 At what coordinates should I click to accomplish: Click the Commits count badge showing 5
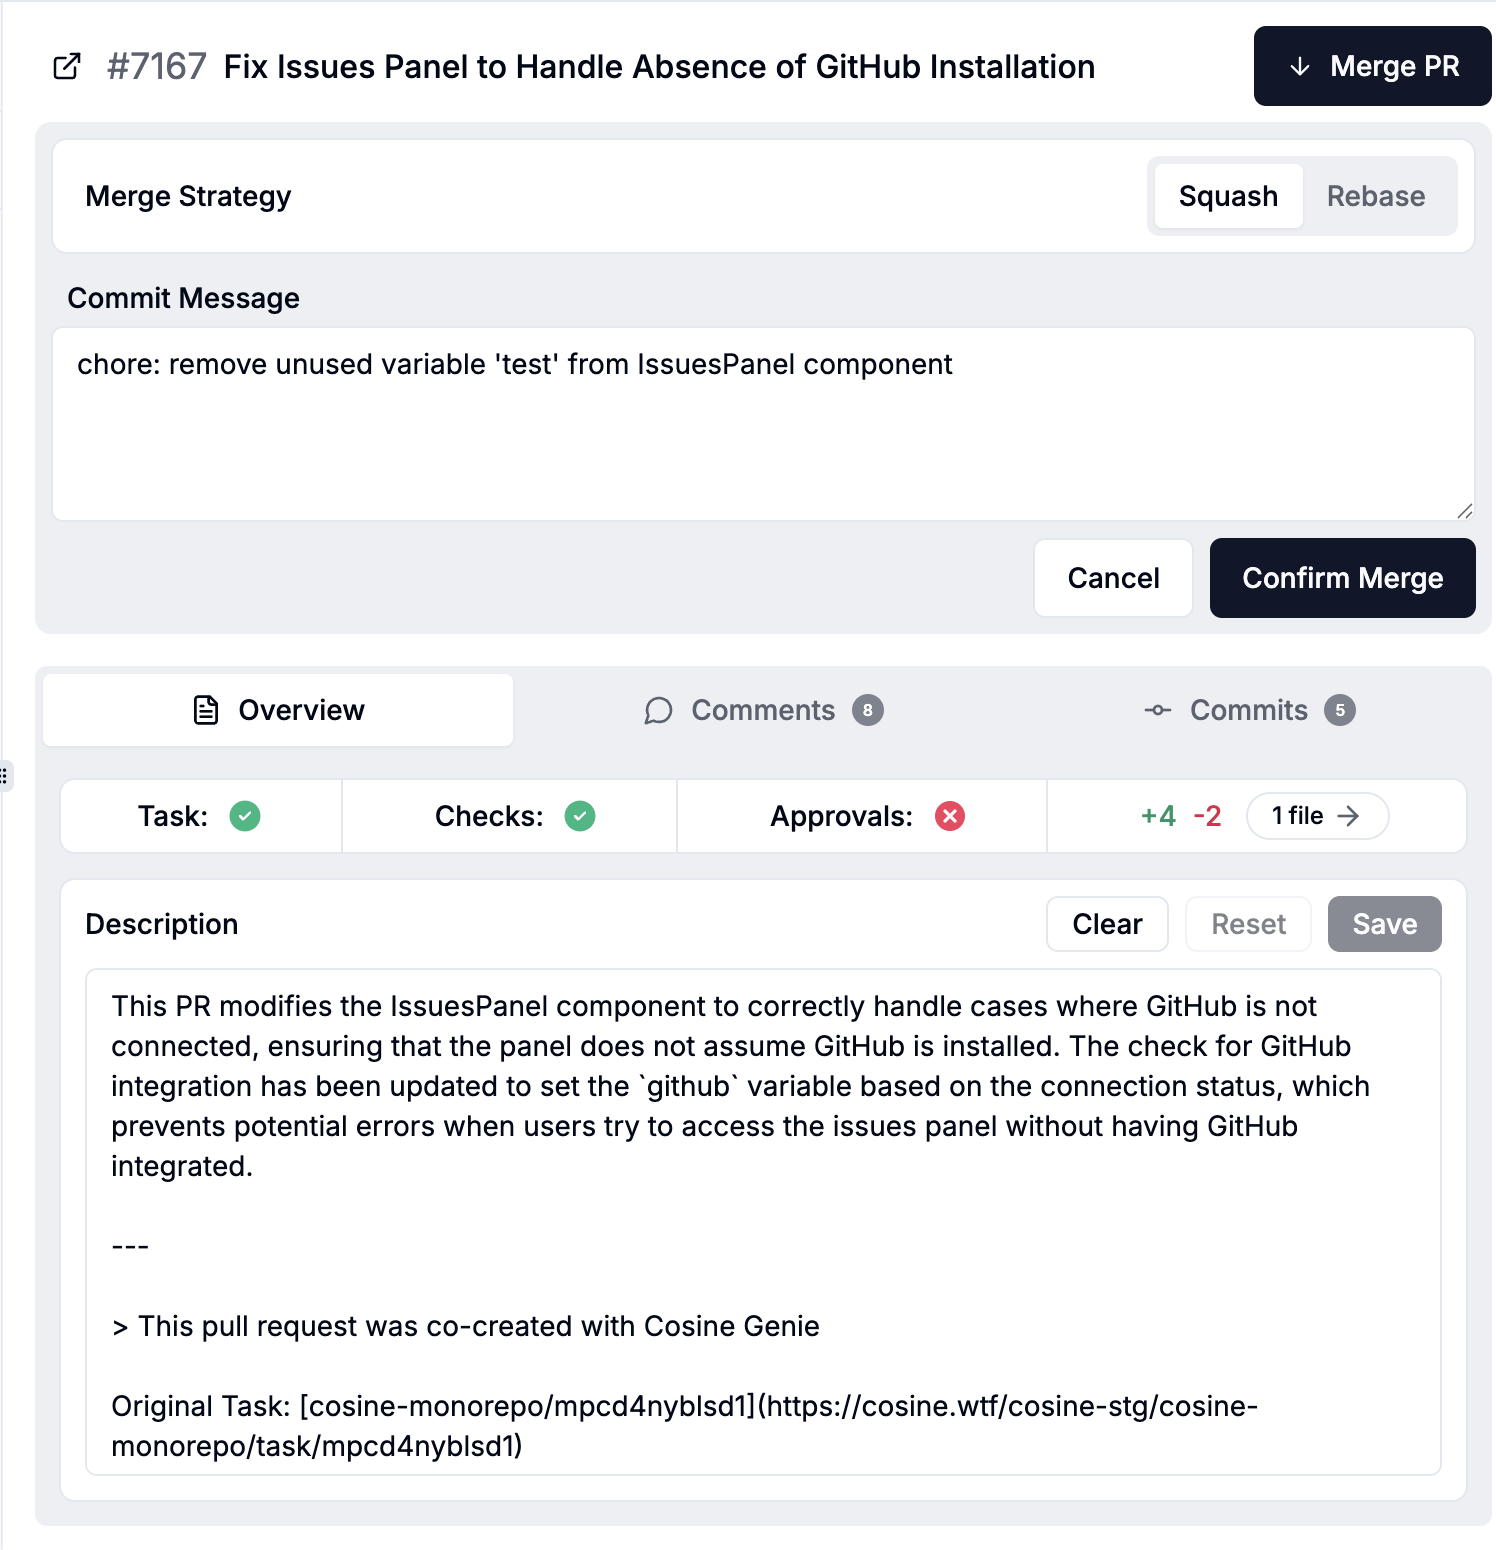pos(1340,710)
